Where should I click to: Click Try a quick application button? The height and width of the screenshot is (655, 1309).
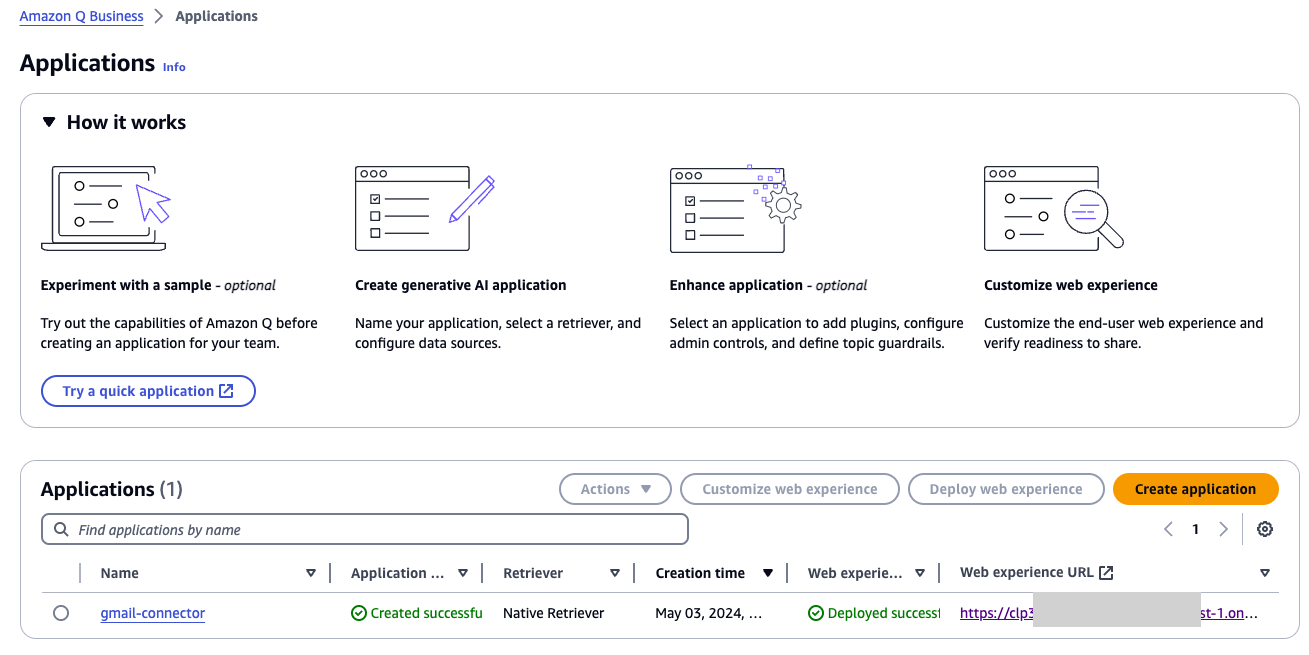(148, 391)
